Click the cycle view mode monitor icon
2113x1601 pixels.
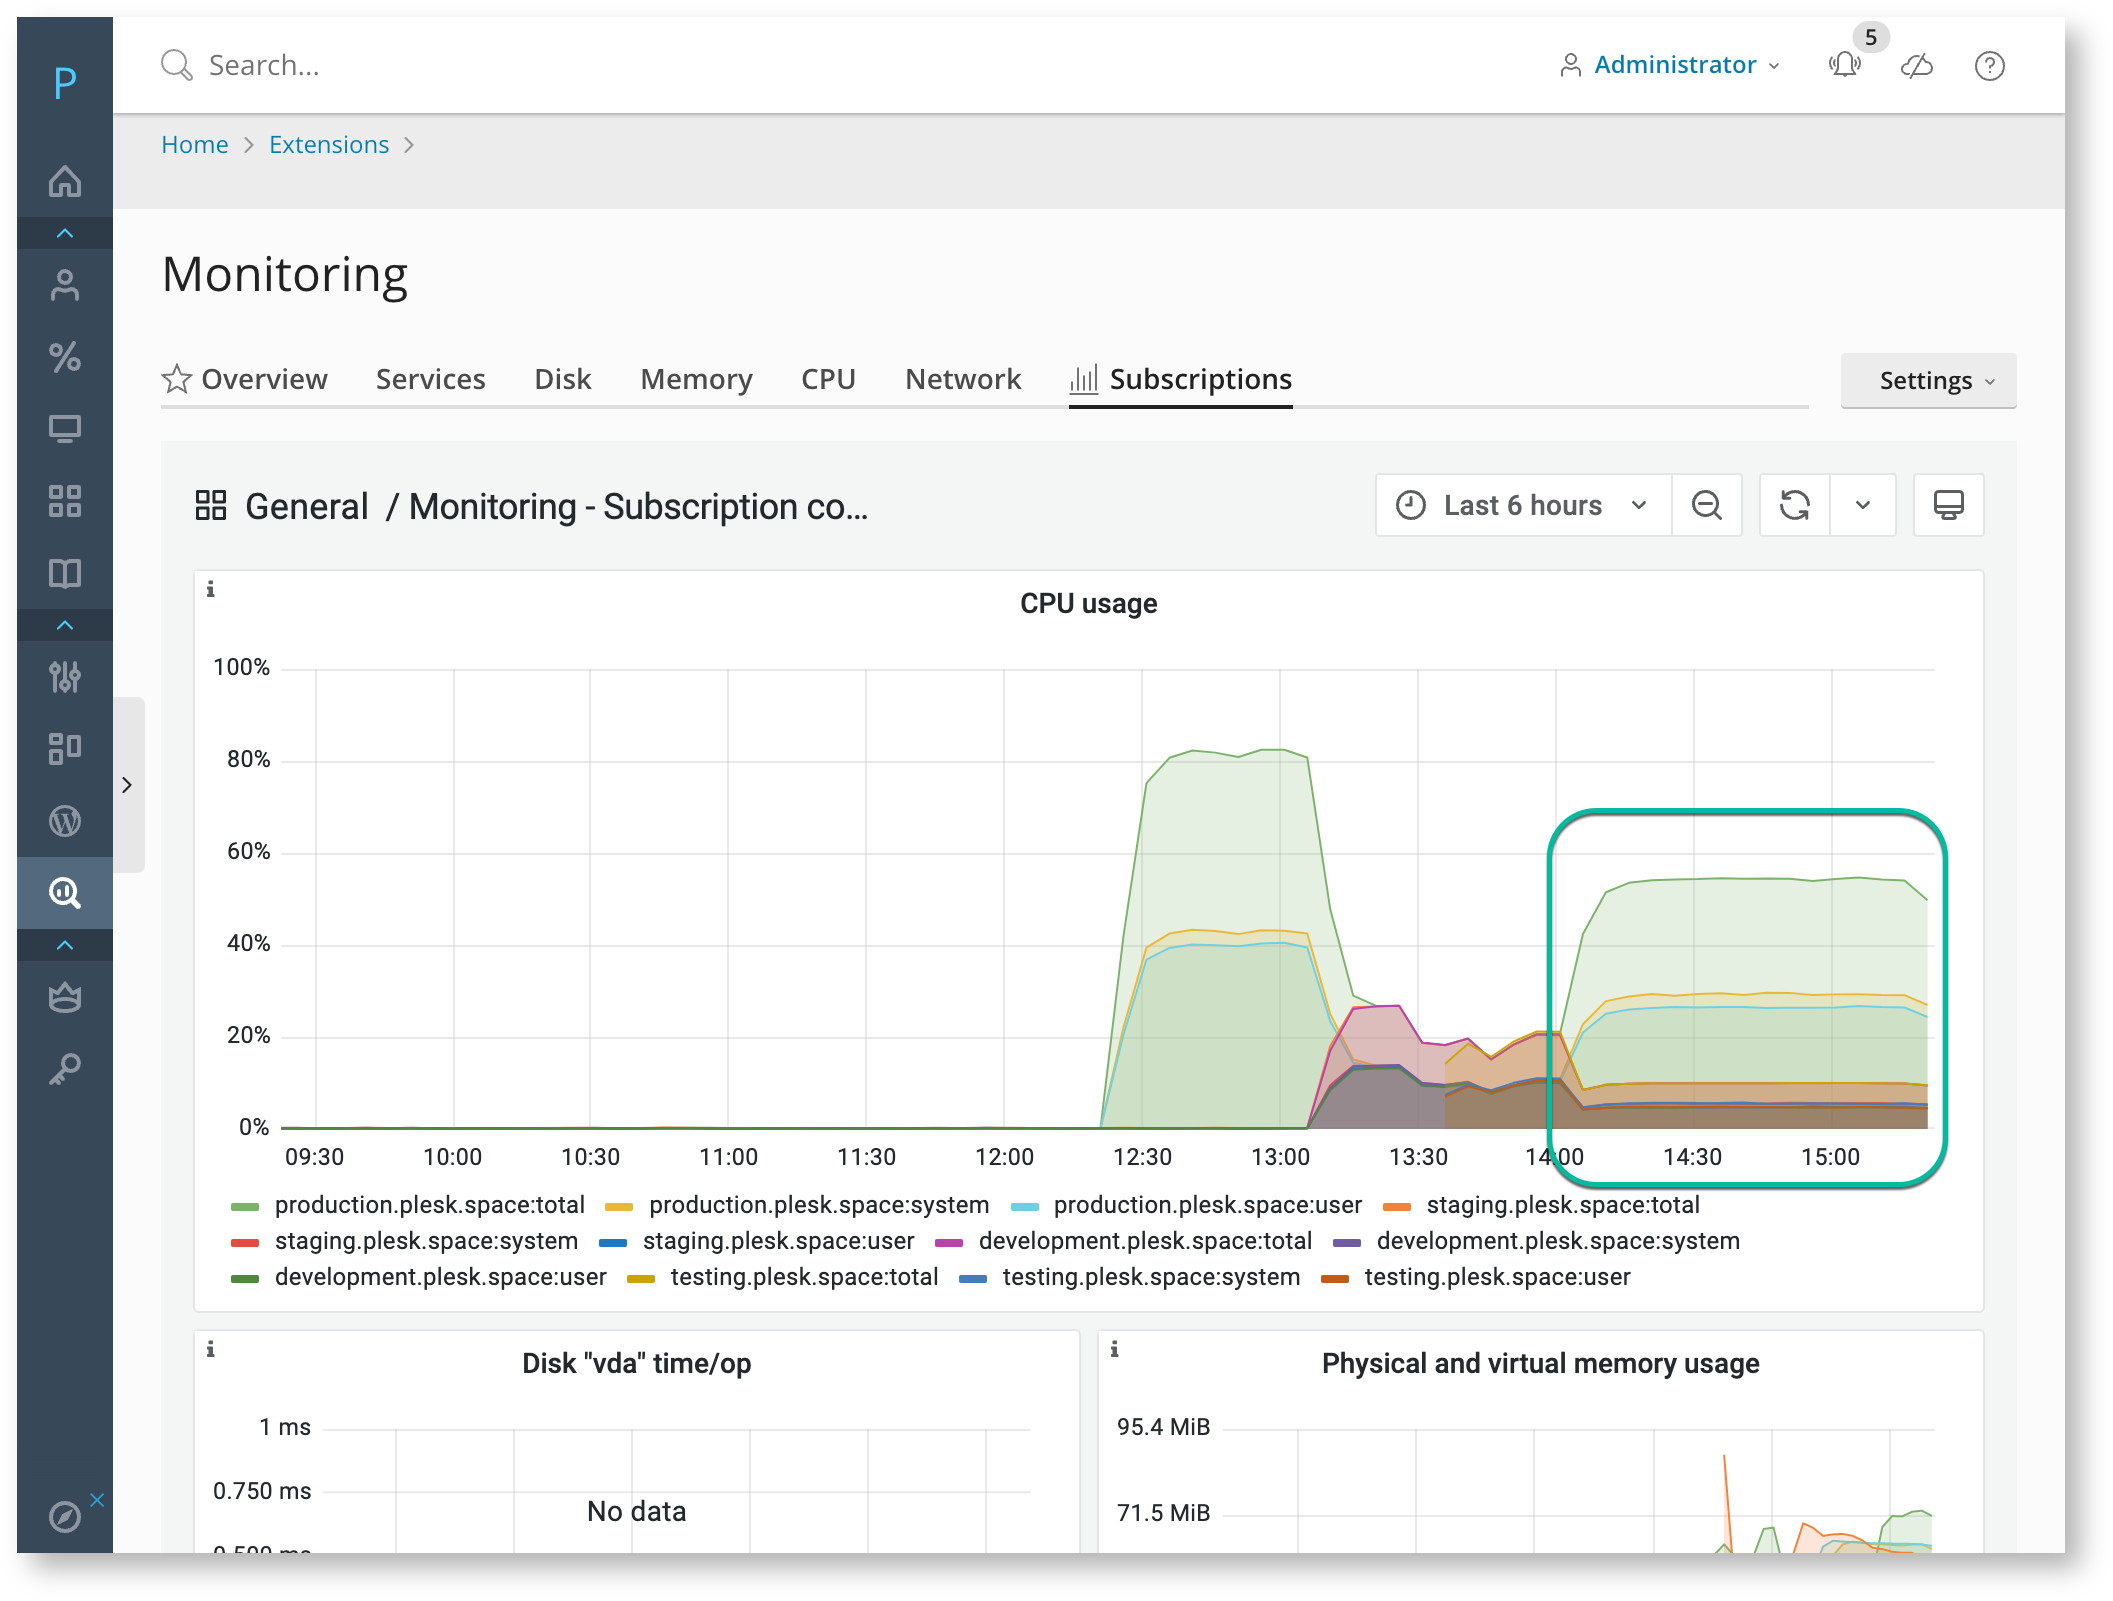tap(1948, 505)
